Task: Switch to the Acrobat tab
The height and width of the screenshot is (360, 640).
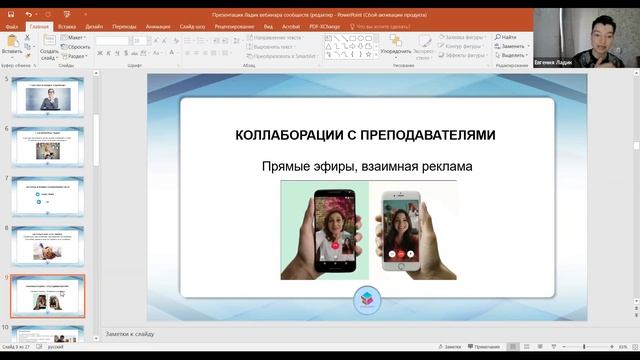Action: point(291,27)
